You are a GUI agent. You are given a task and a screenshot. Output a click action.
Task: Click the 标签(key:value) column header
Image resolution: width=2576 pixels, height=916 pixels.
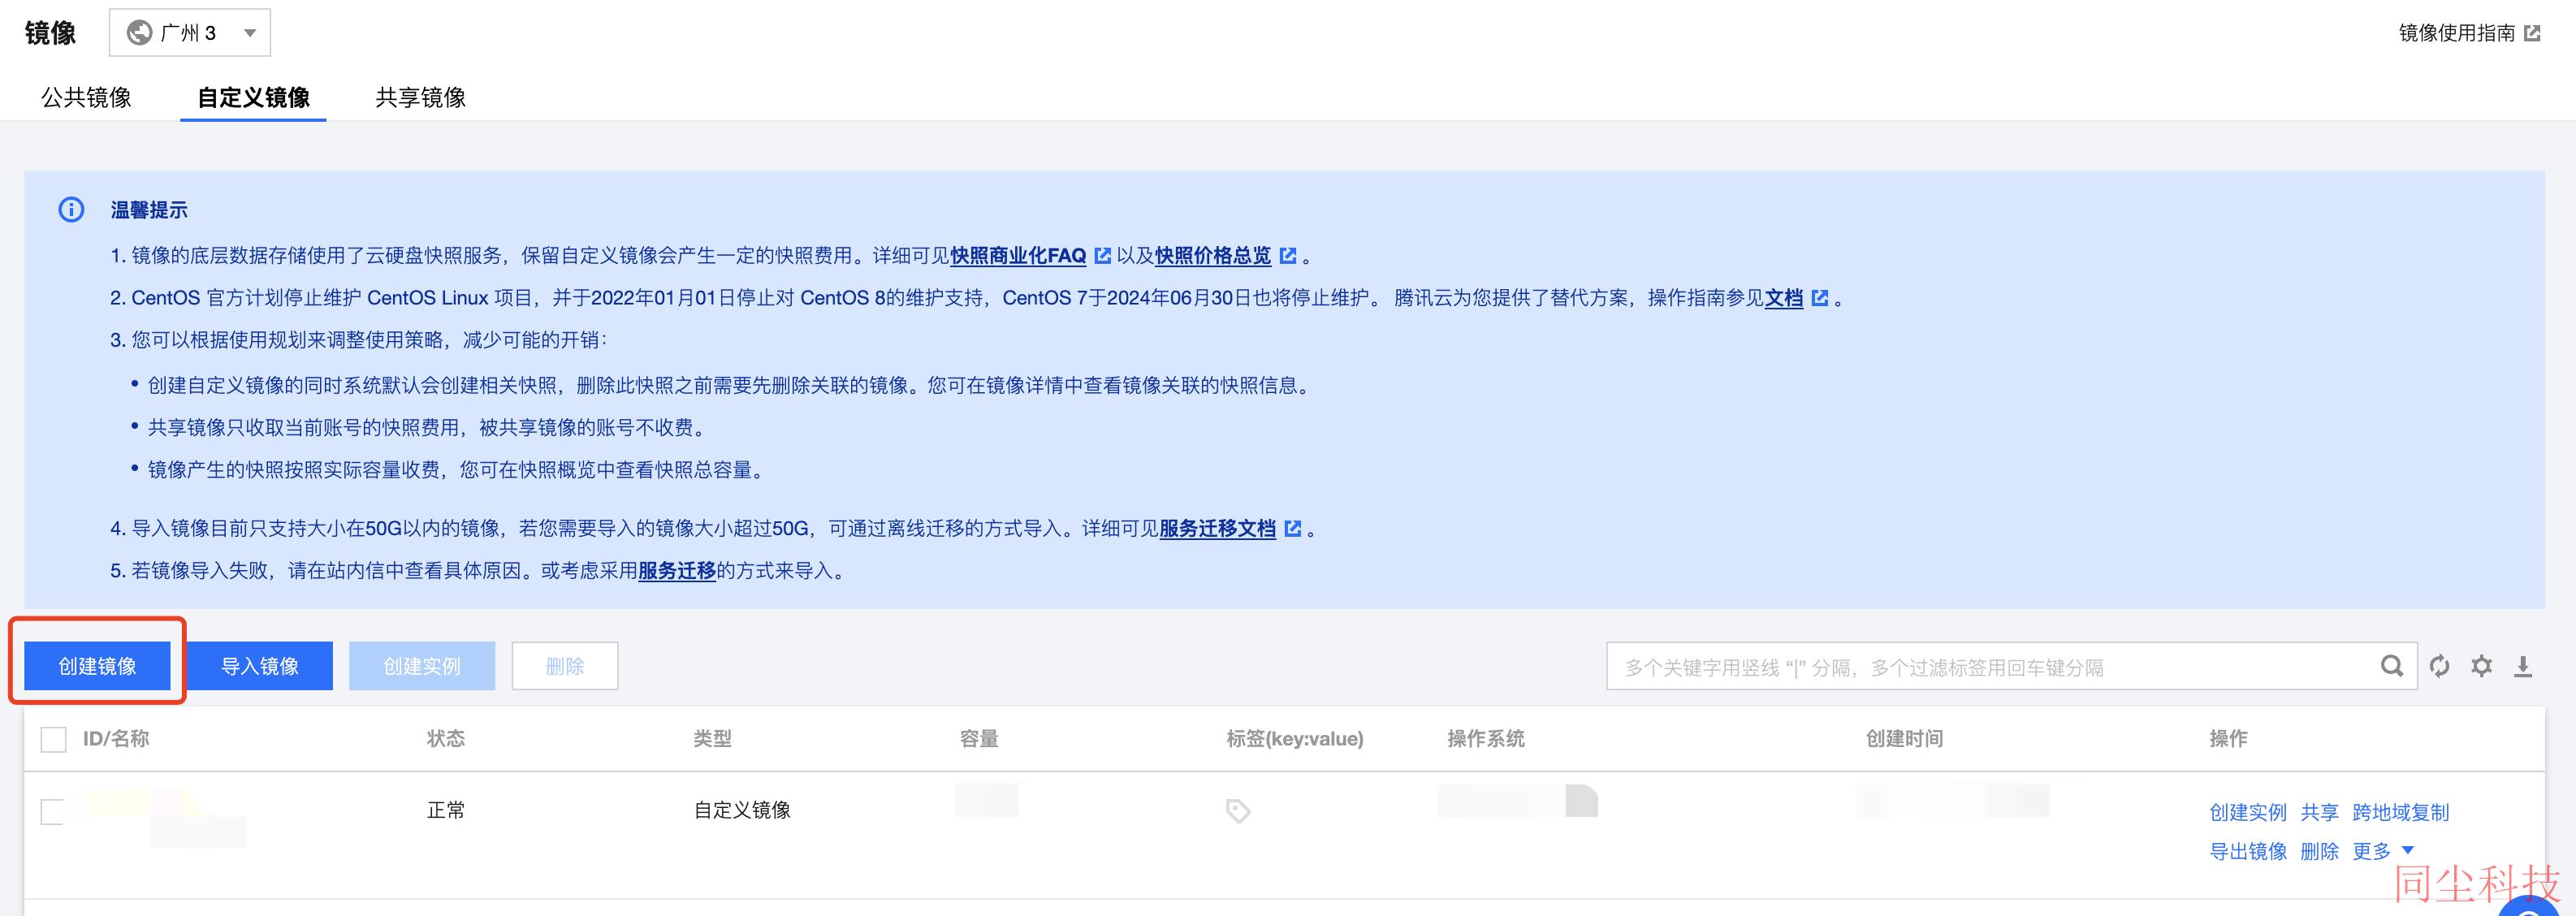(x=1295, y=739)
